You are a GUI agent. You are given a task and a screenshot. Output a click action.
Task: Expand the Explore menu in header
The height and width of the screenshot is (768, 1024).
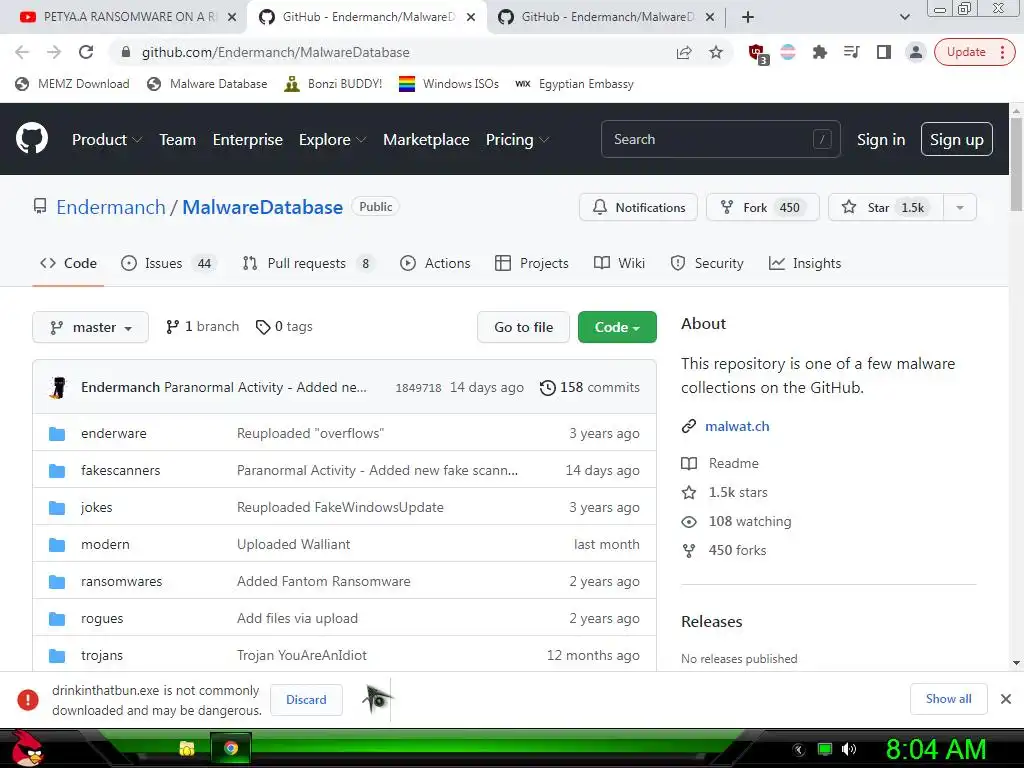click(x=332, y=140)
